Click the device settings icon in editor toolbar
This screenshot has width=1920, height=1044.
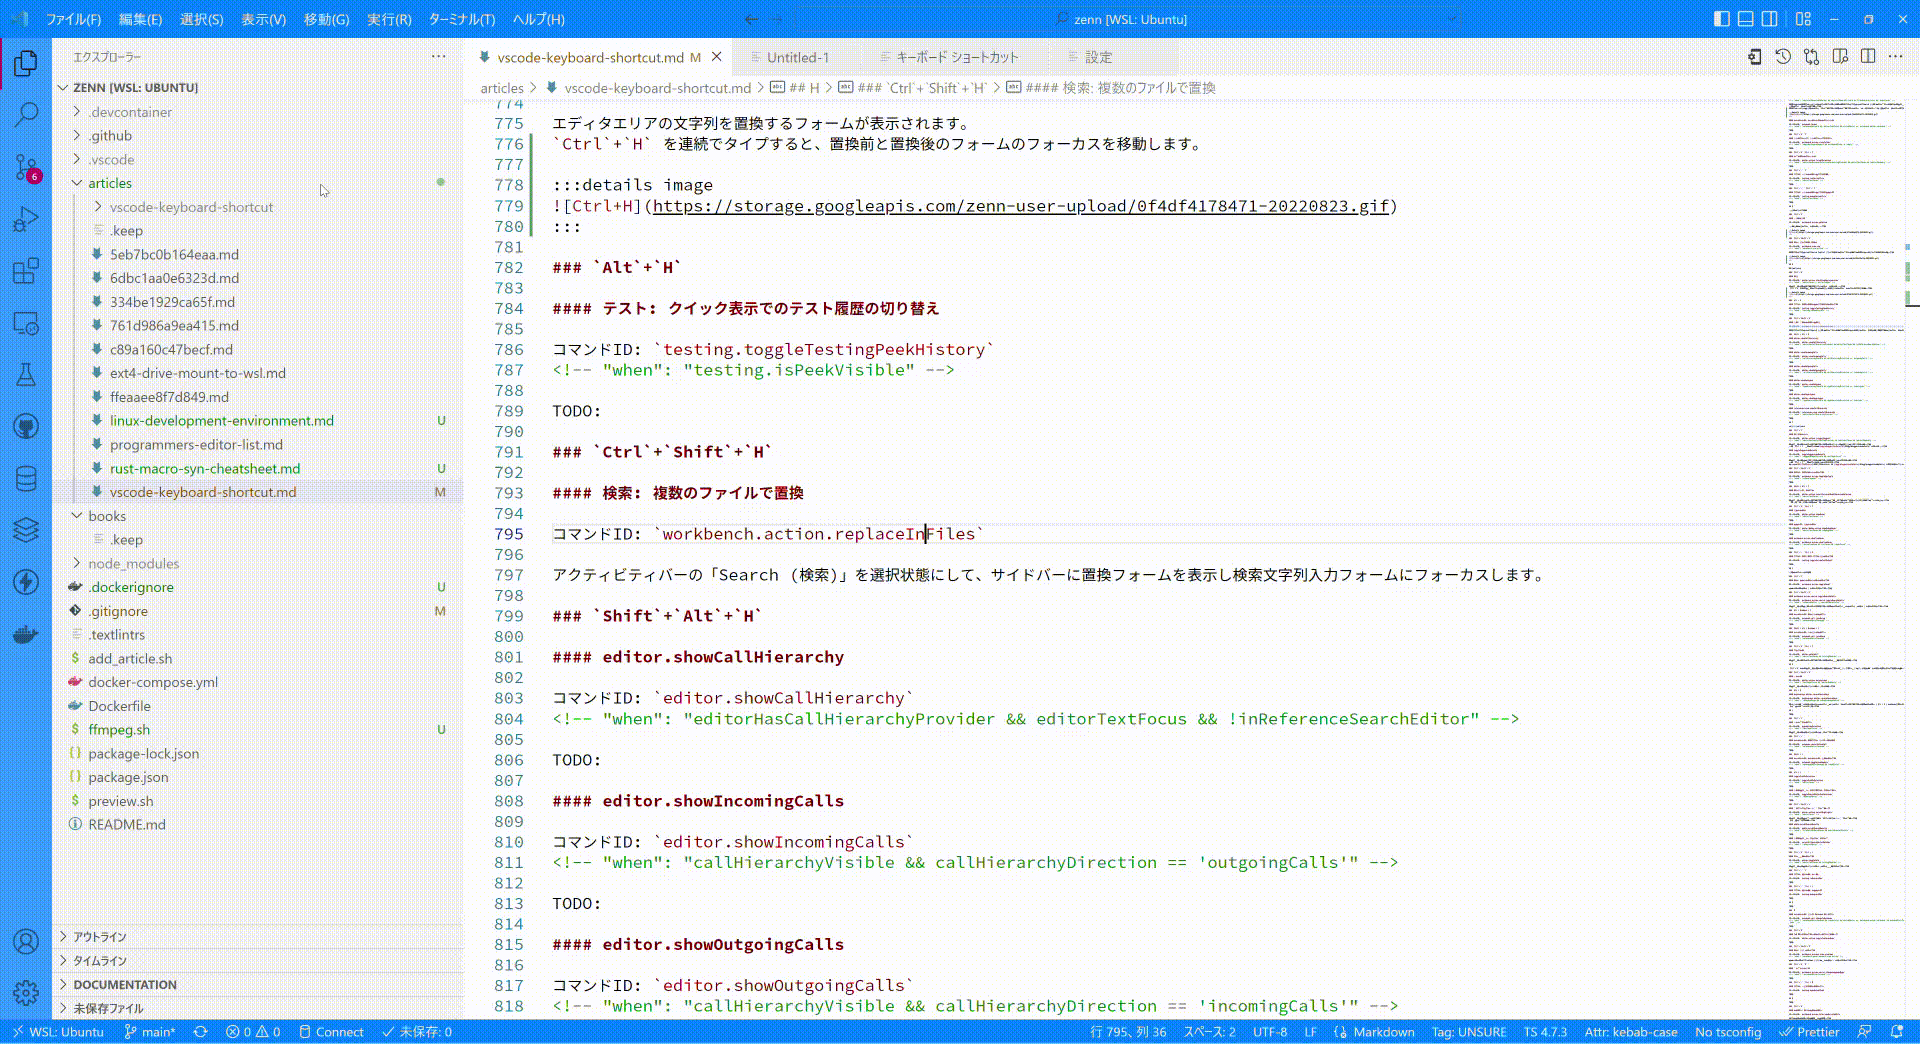[x=1755, y=57]
